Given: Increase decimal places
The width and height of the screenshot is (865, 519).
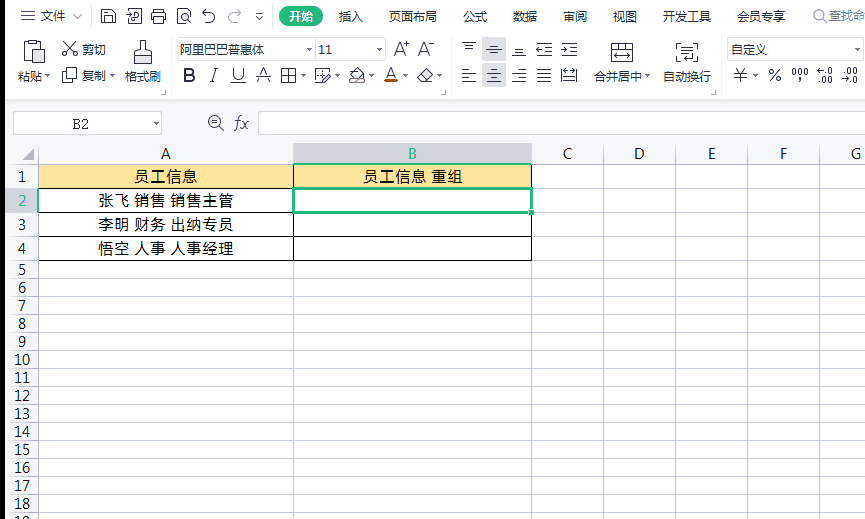Looking at the screenshot, I should [x=825, y=75].
